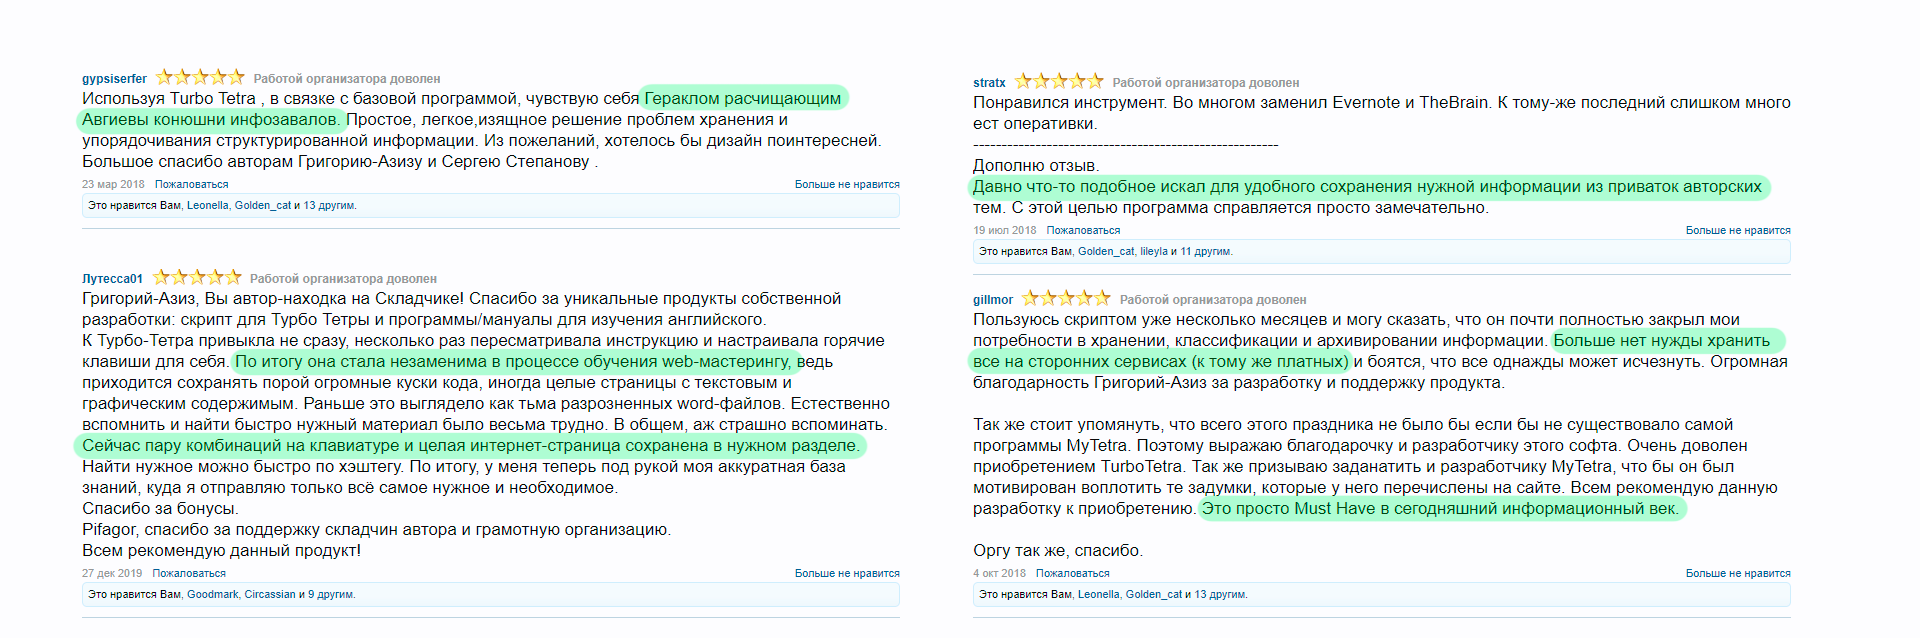Unlike the gypsiserfer review via 'Больше не нравится'
This screenshot has width=1920, height=638.
(x=847, y=185)
